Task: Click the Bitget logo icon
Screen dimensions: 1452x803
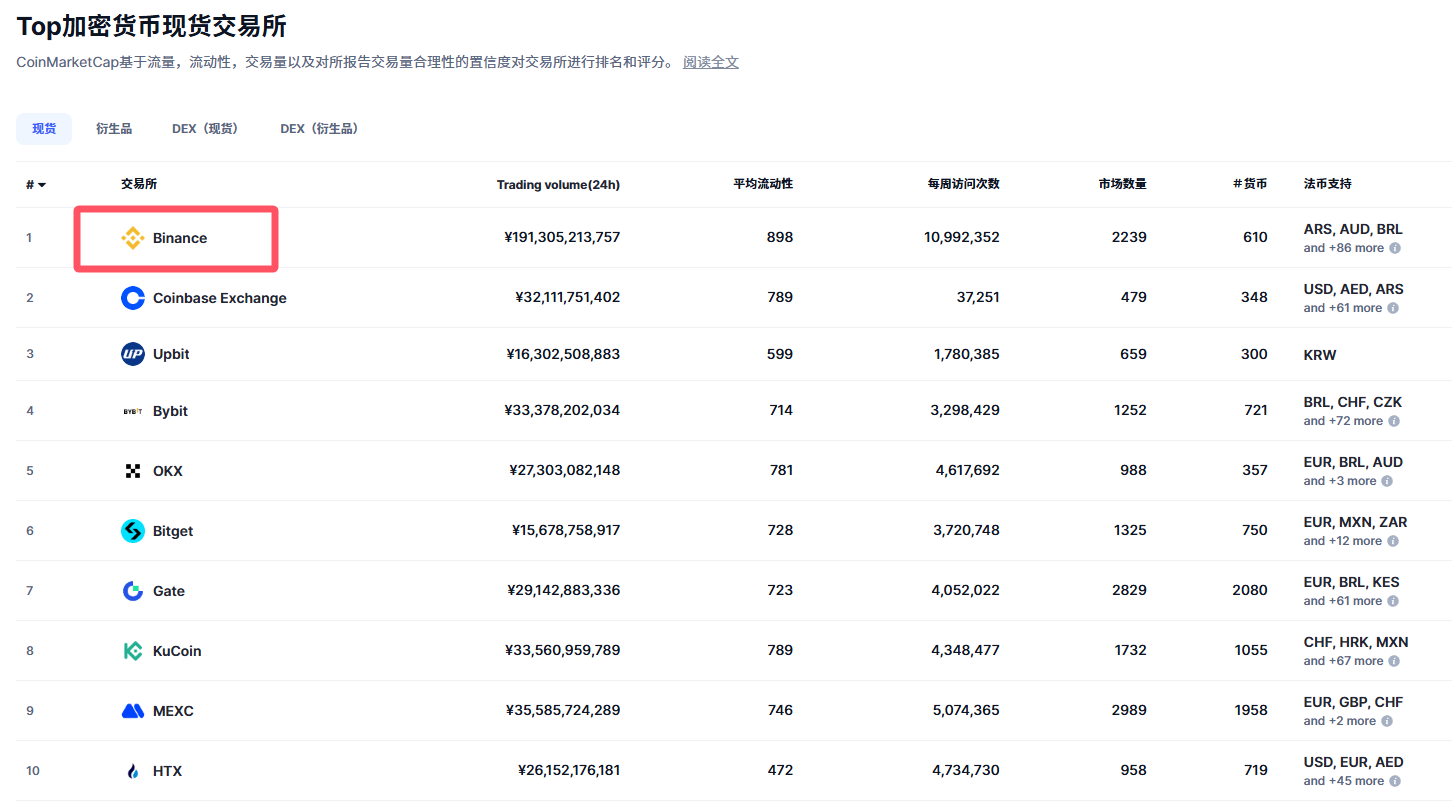Action: [132, 530]
